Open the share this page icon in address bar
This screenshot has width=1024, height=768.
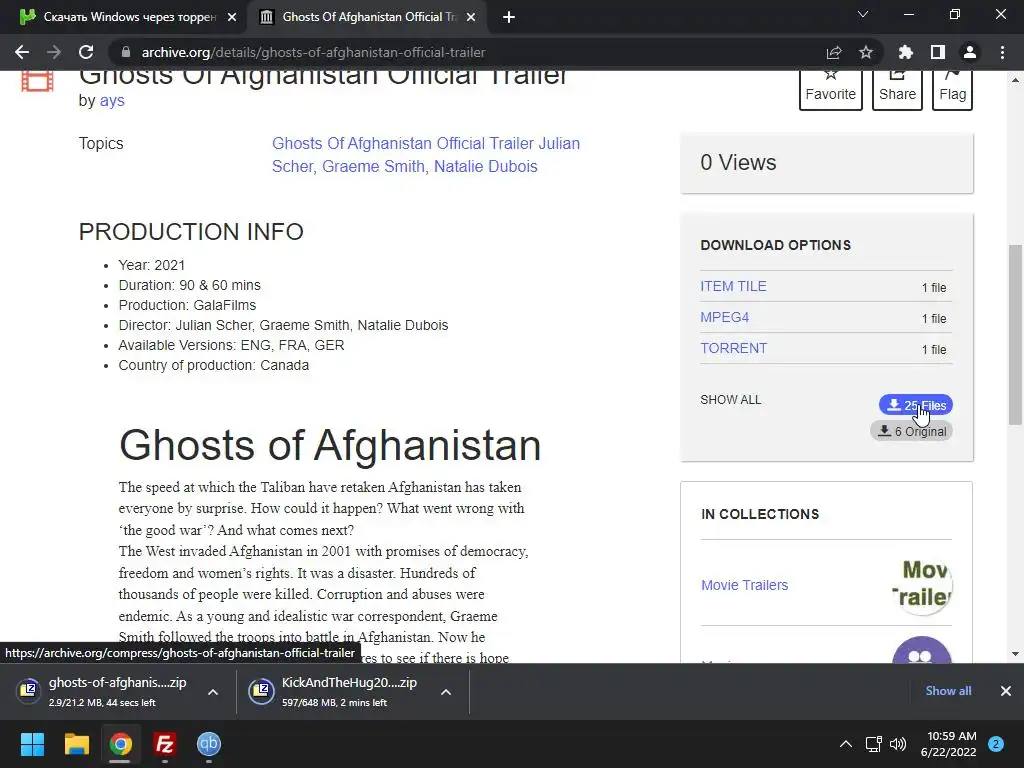point(834,52)
